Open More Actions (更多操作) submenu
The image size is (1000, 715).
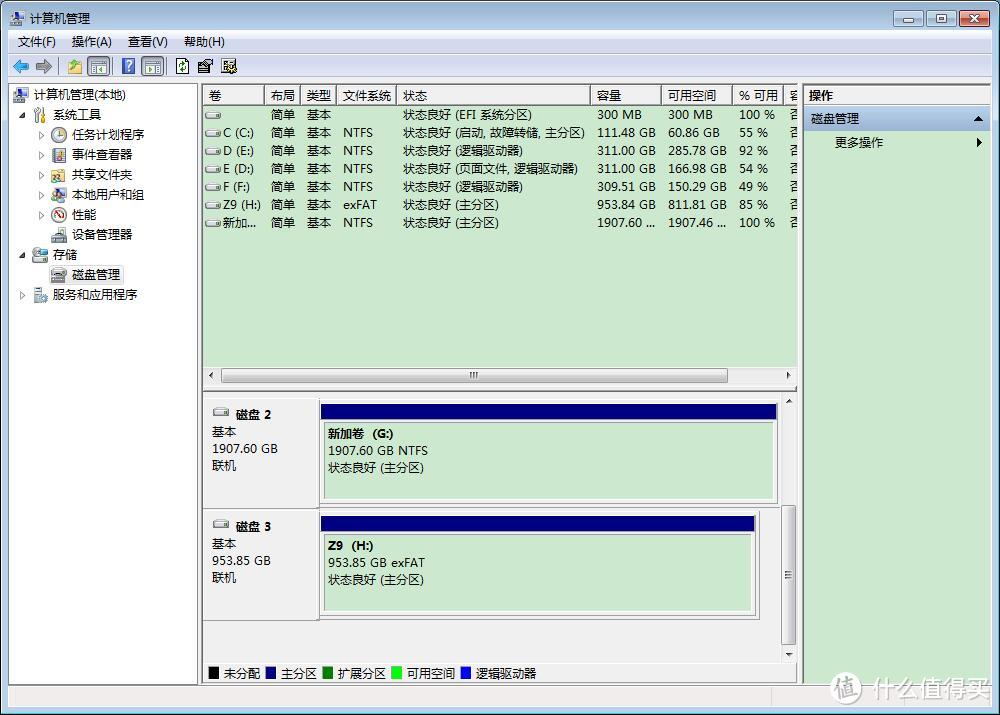[x=859, y=142]
